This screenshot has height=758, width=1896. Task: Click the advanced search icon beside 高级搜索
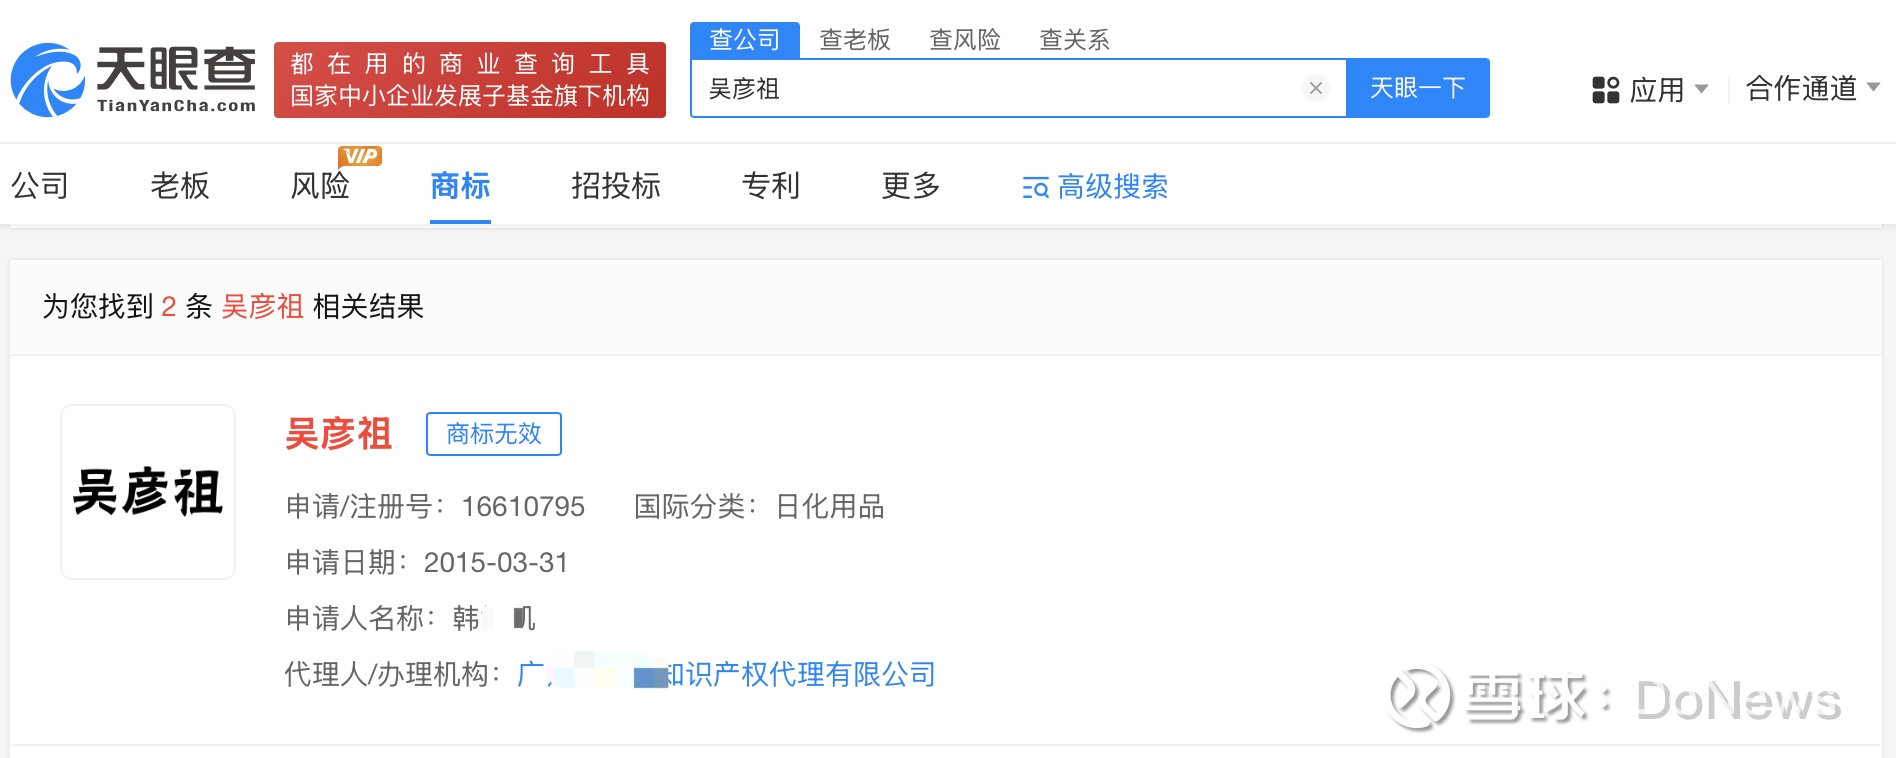[1035, 187]
